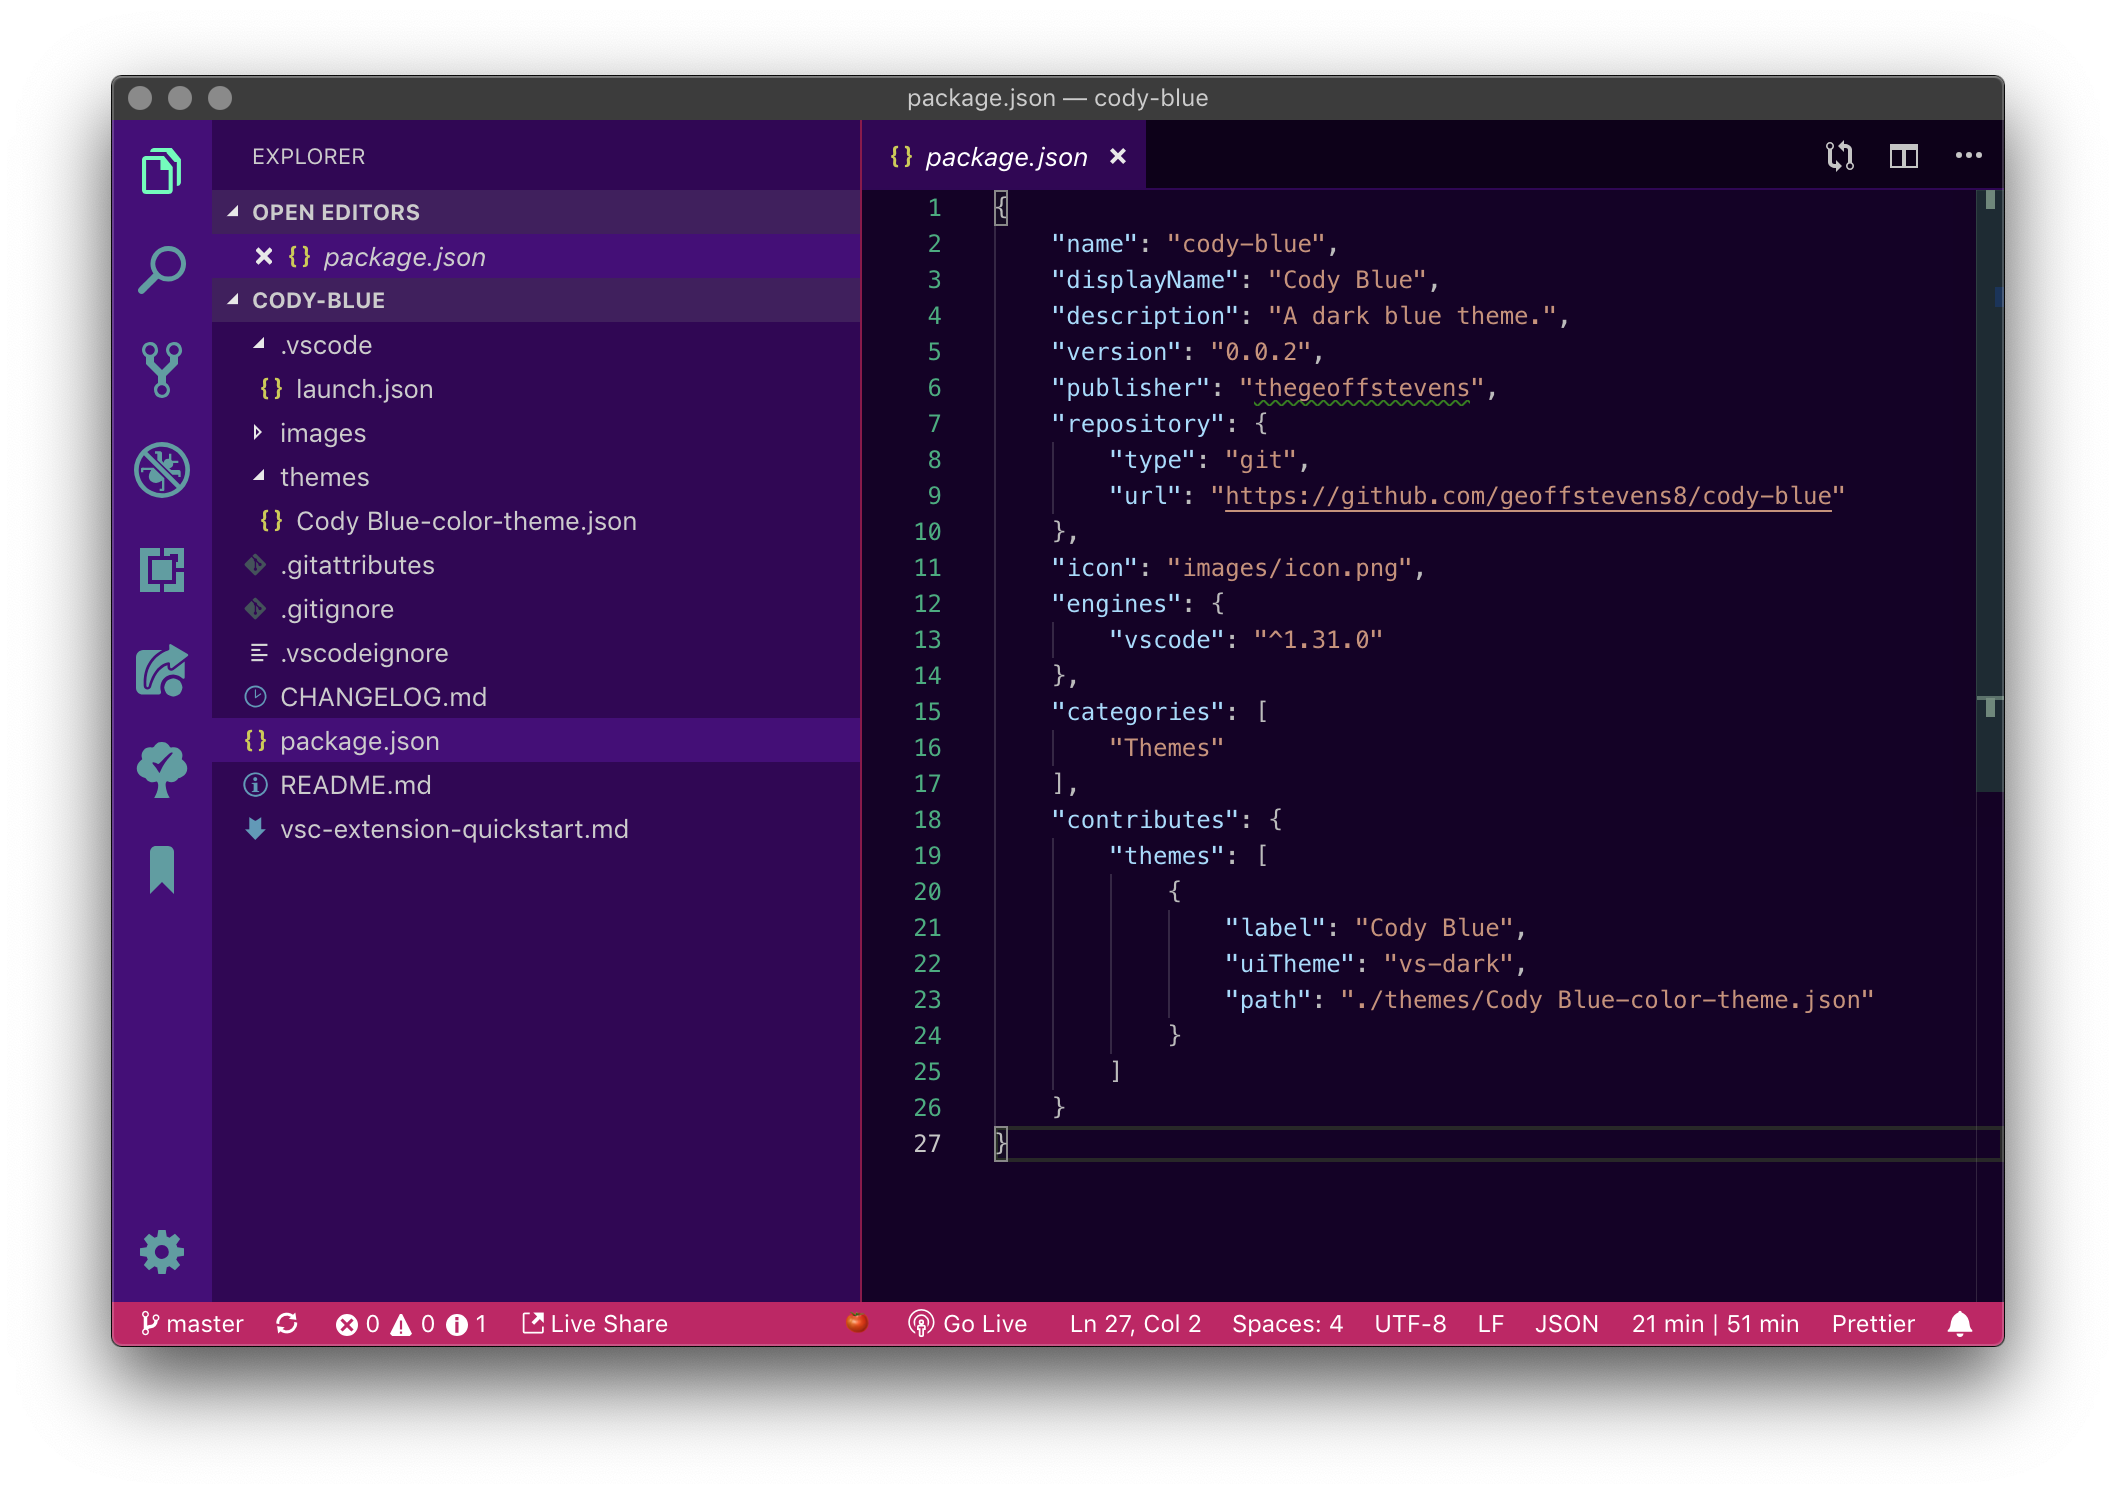Viewport: 2116px width, 1494px height.
Task: Open the Live Share view from the activity bar
Action: coord(161,671)
